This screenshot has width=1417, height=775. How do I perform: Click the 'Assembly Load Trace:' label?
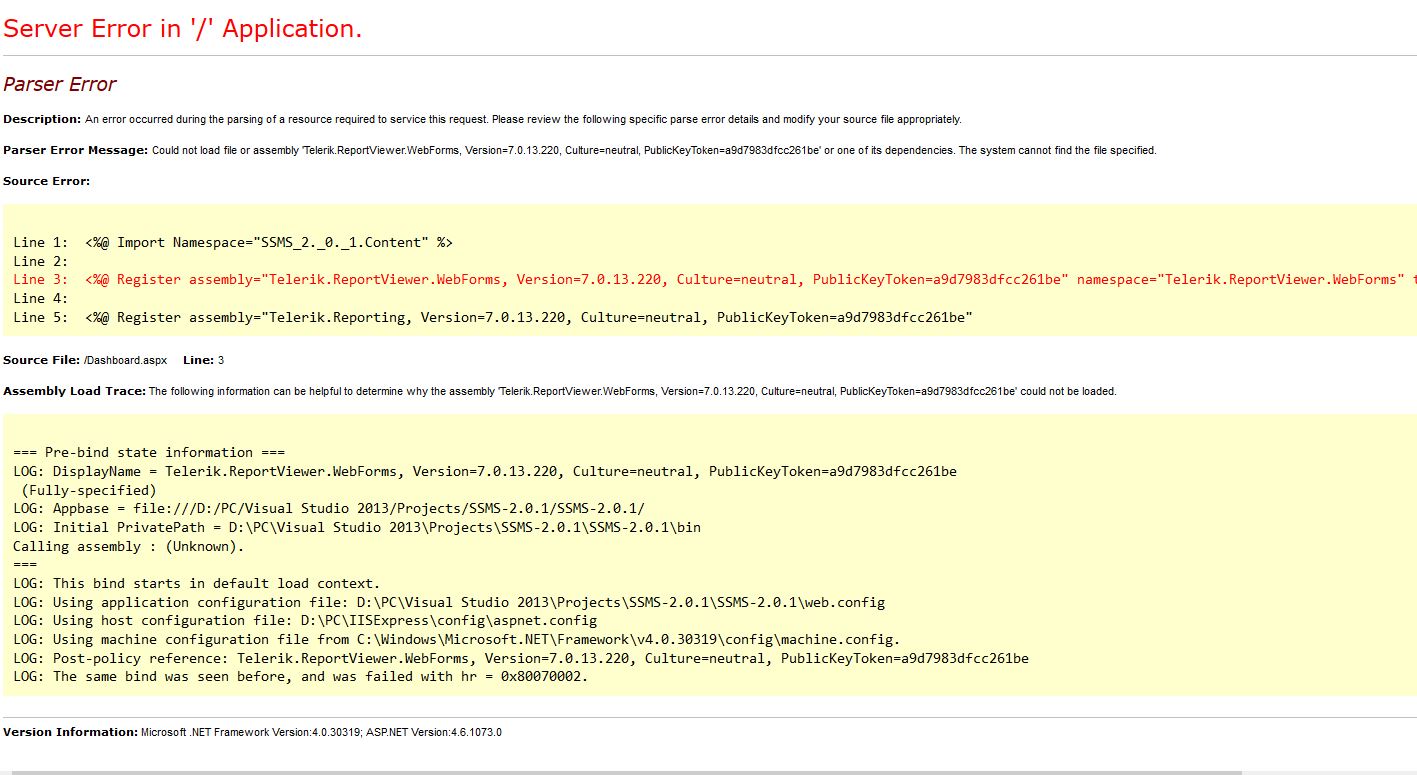point(74,391)
